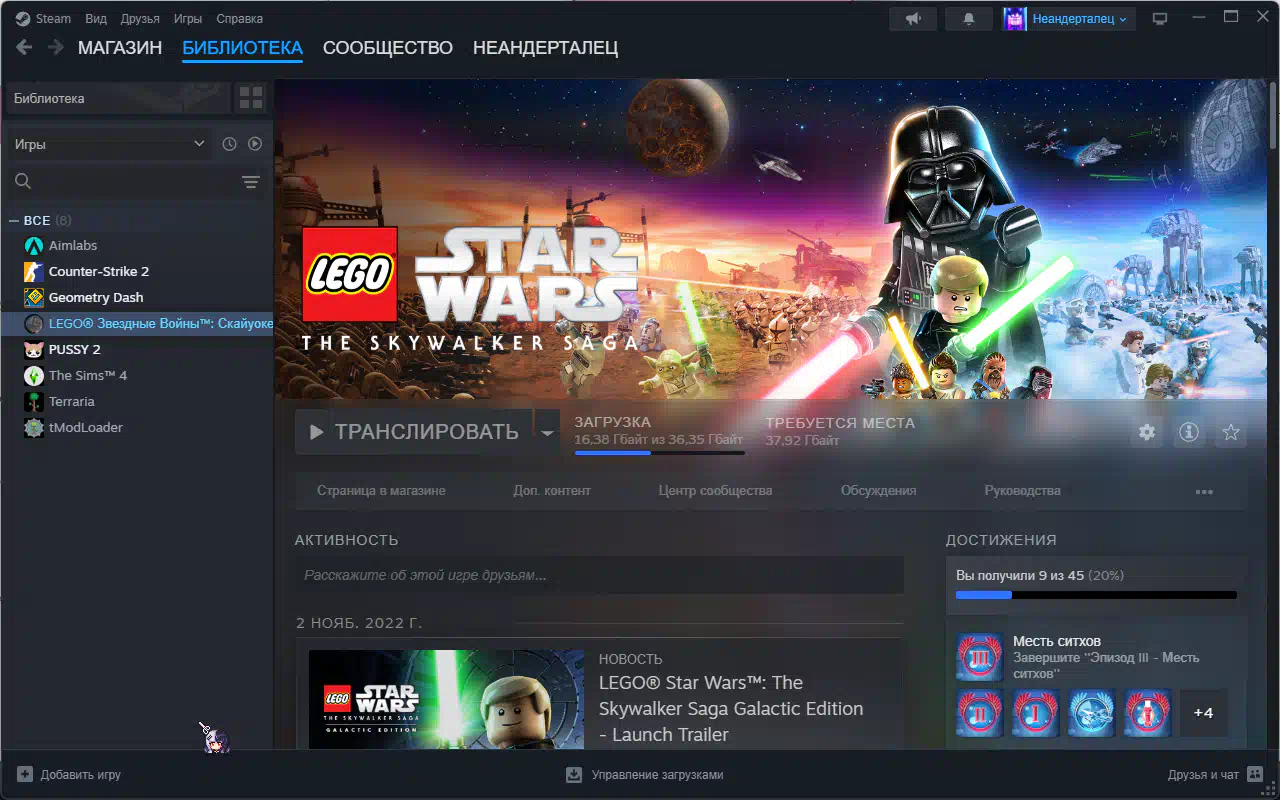
Task: Open game info icon
Action: (1189, 432)
